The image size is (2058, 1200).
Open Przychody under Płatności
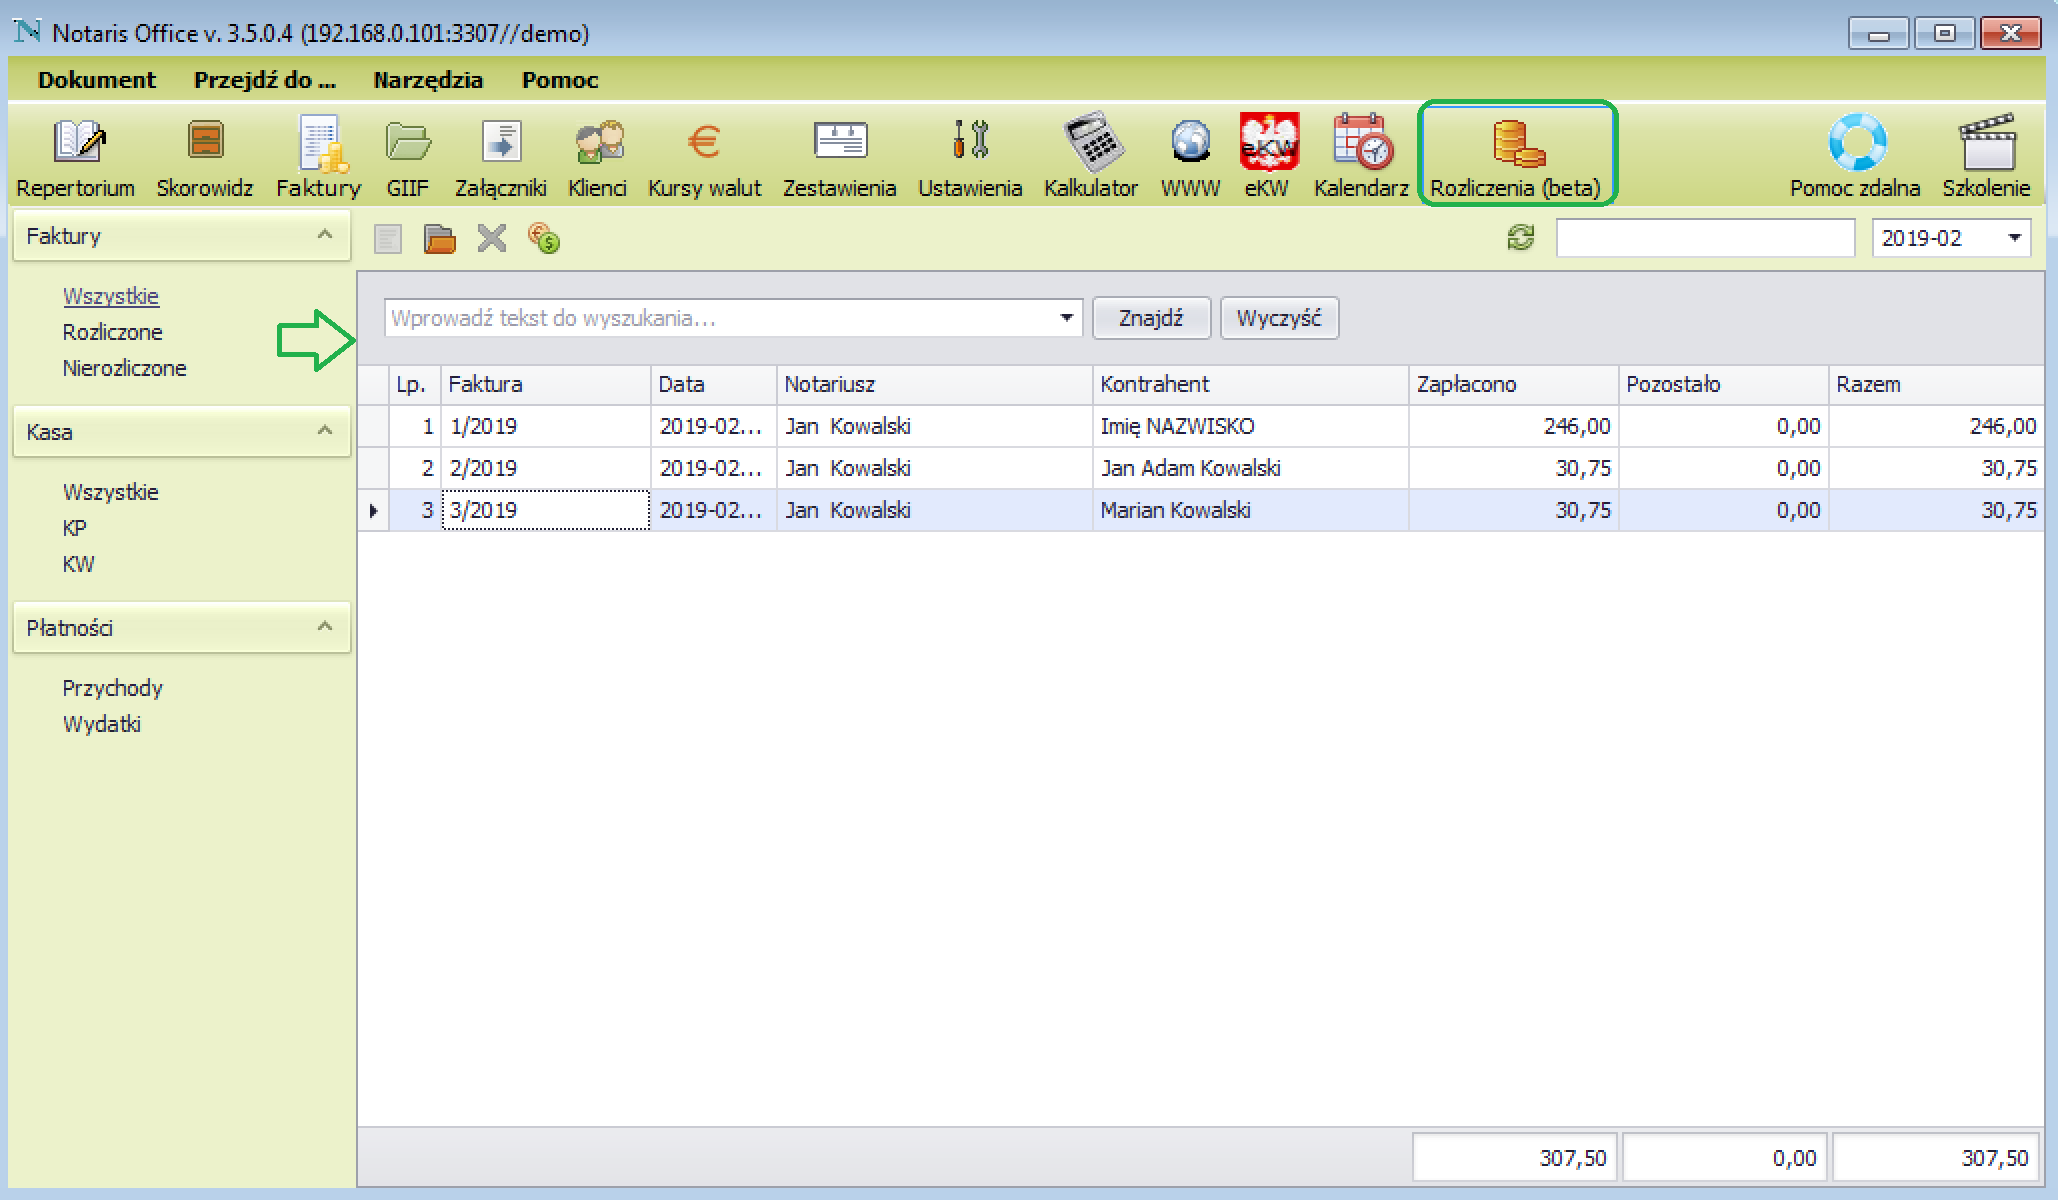coord(113,688)
